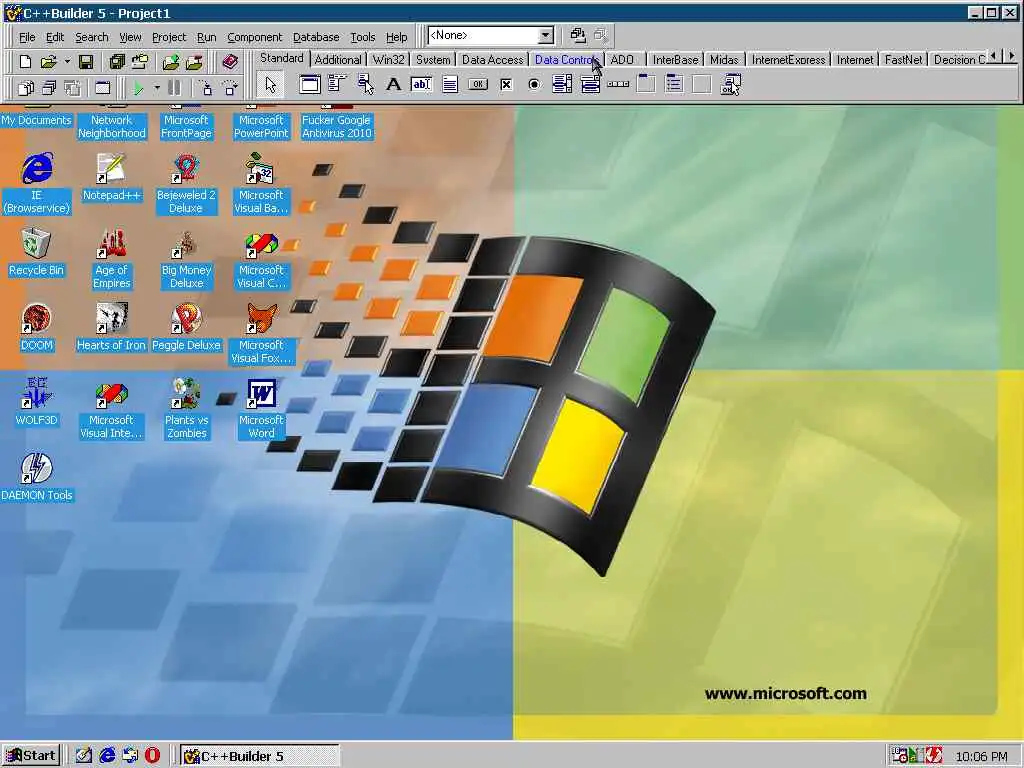Click the Trace Into debugger icon
This screenshot has width=1024, height=768.
(206, 88)
